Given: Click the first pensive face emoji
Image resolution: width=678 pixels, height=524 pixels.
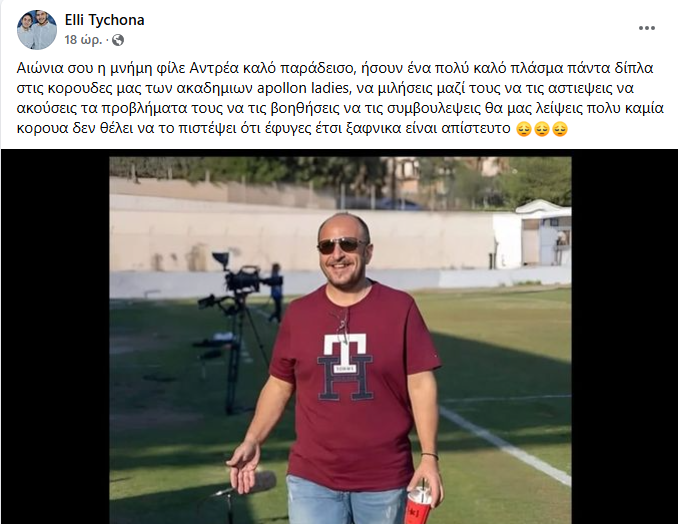Looking at the screenshot, I should pyautogui.click(x=524, y=129).
